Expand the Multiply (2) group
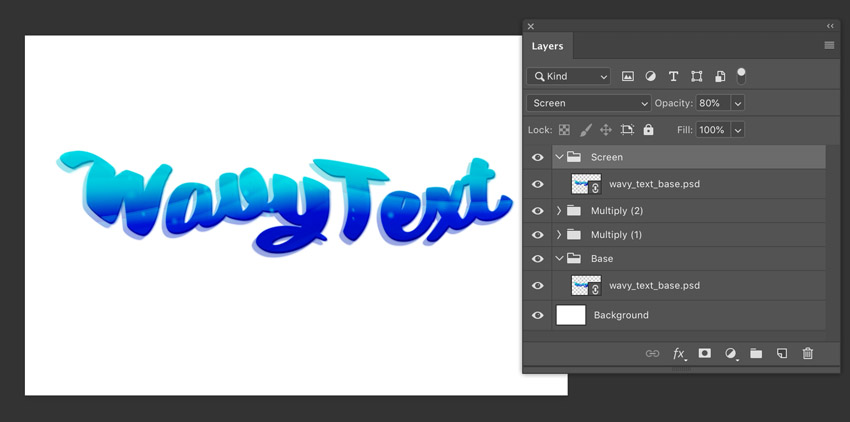This screenshot has width=850, height=422. (x=559, y=211)
